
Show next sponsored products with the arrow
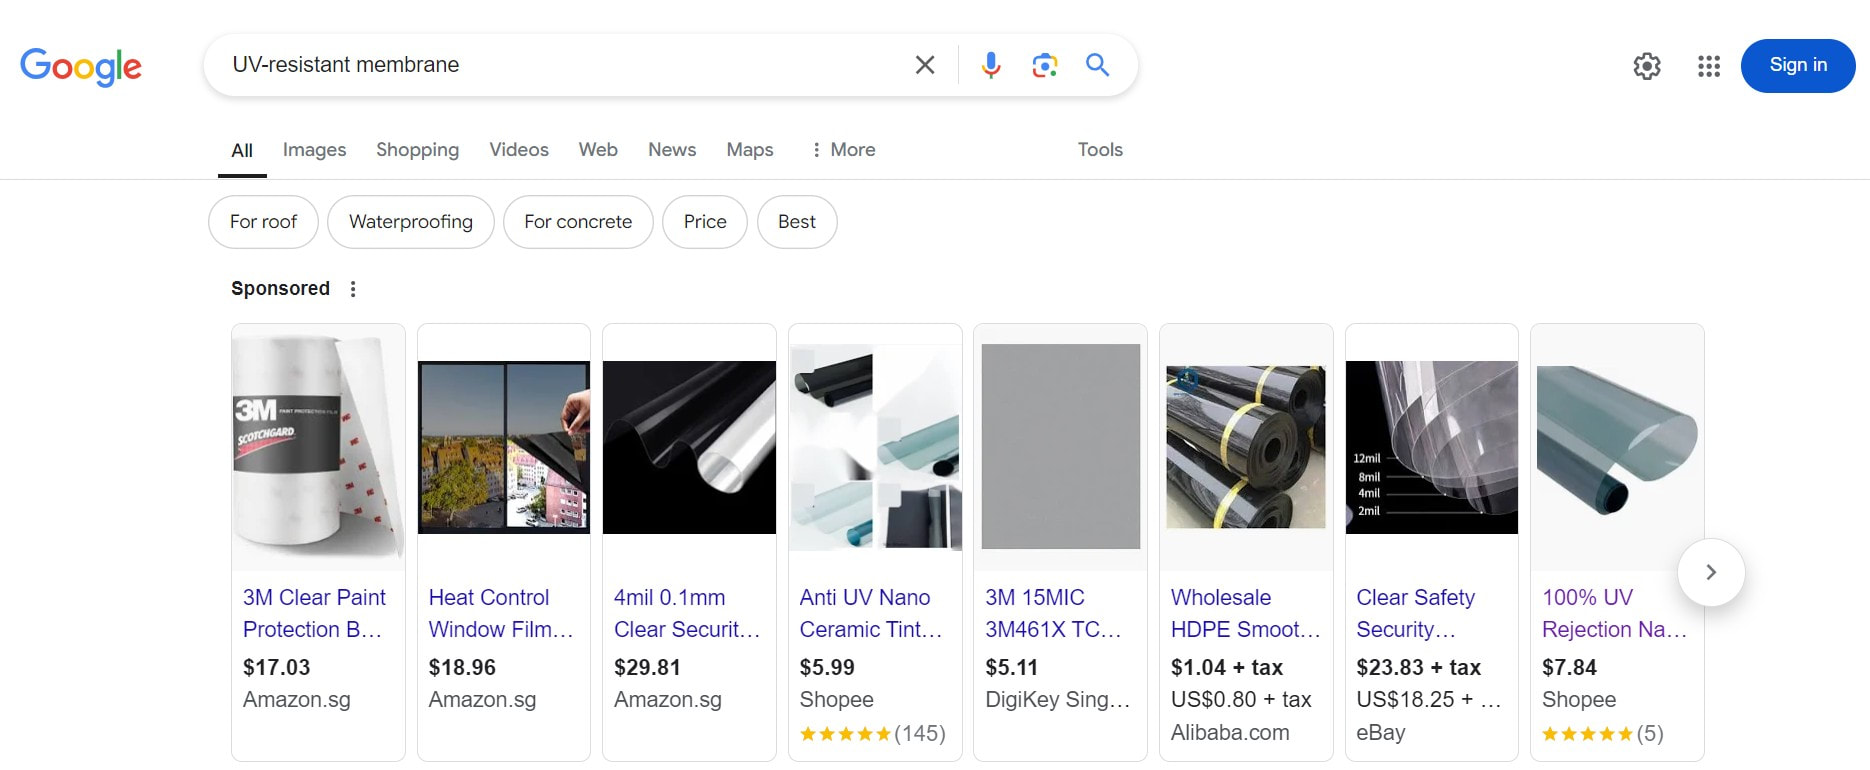[1711, 572]
